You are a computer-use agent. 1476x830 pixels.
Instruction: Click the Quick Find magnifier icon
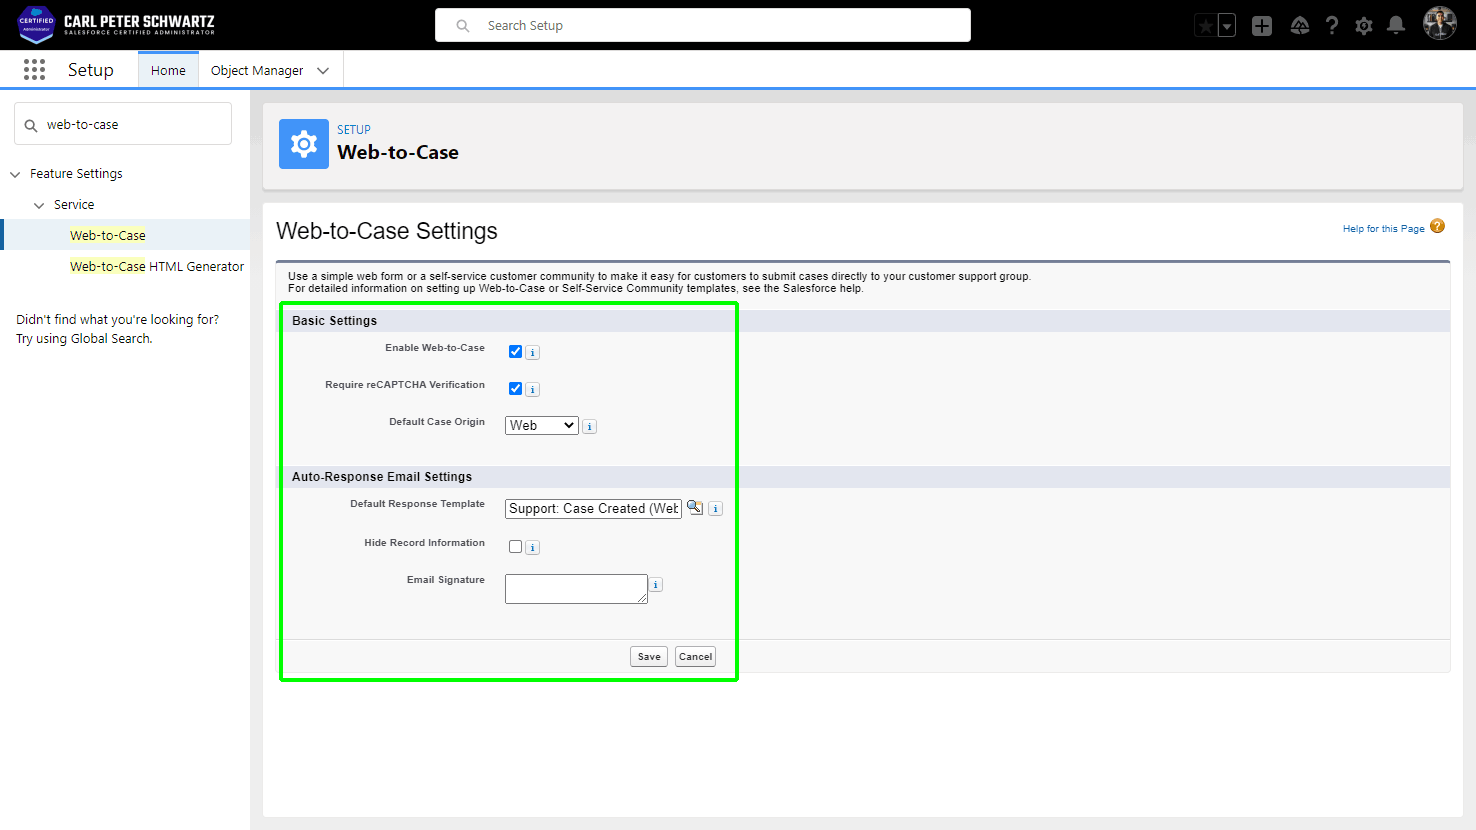tap(31, 125)
